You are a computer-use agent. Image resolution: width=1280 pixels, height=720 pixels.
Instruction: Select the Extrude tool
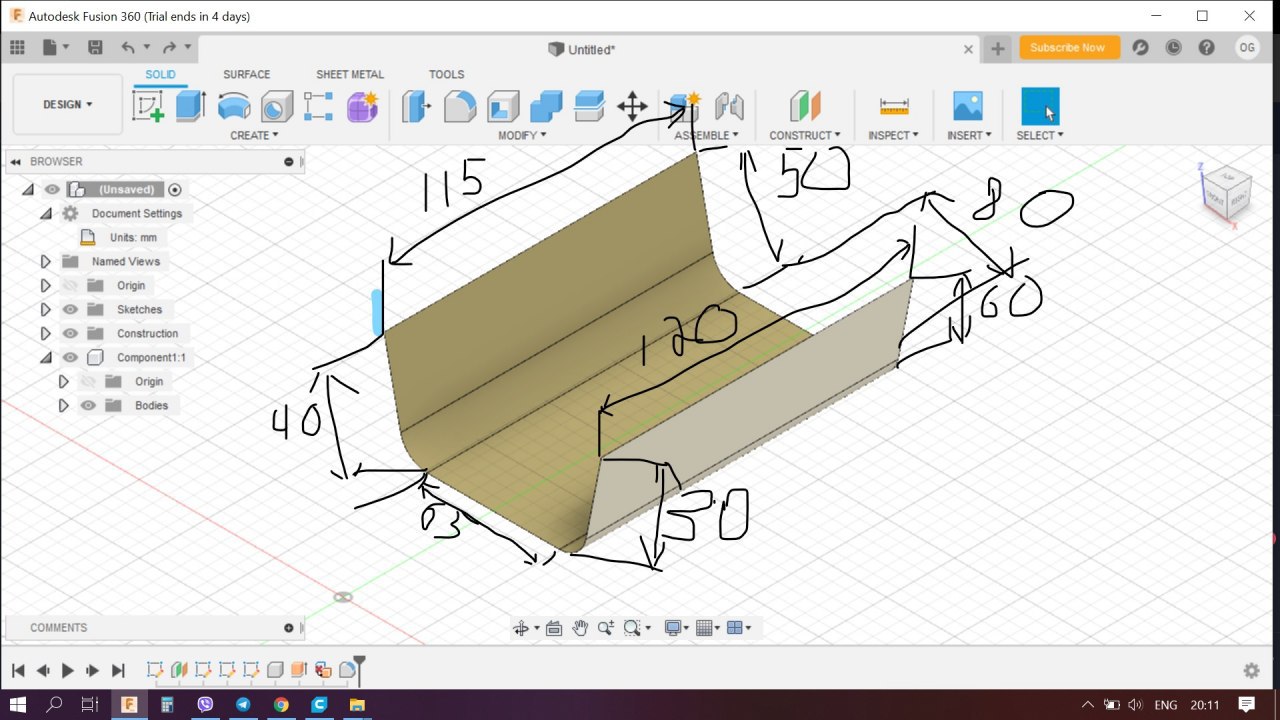tap(191, 106)
